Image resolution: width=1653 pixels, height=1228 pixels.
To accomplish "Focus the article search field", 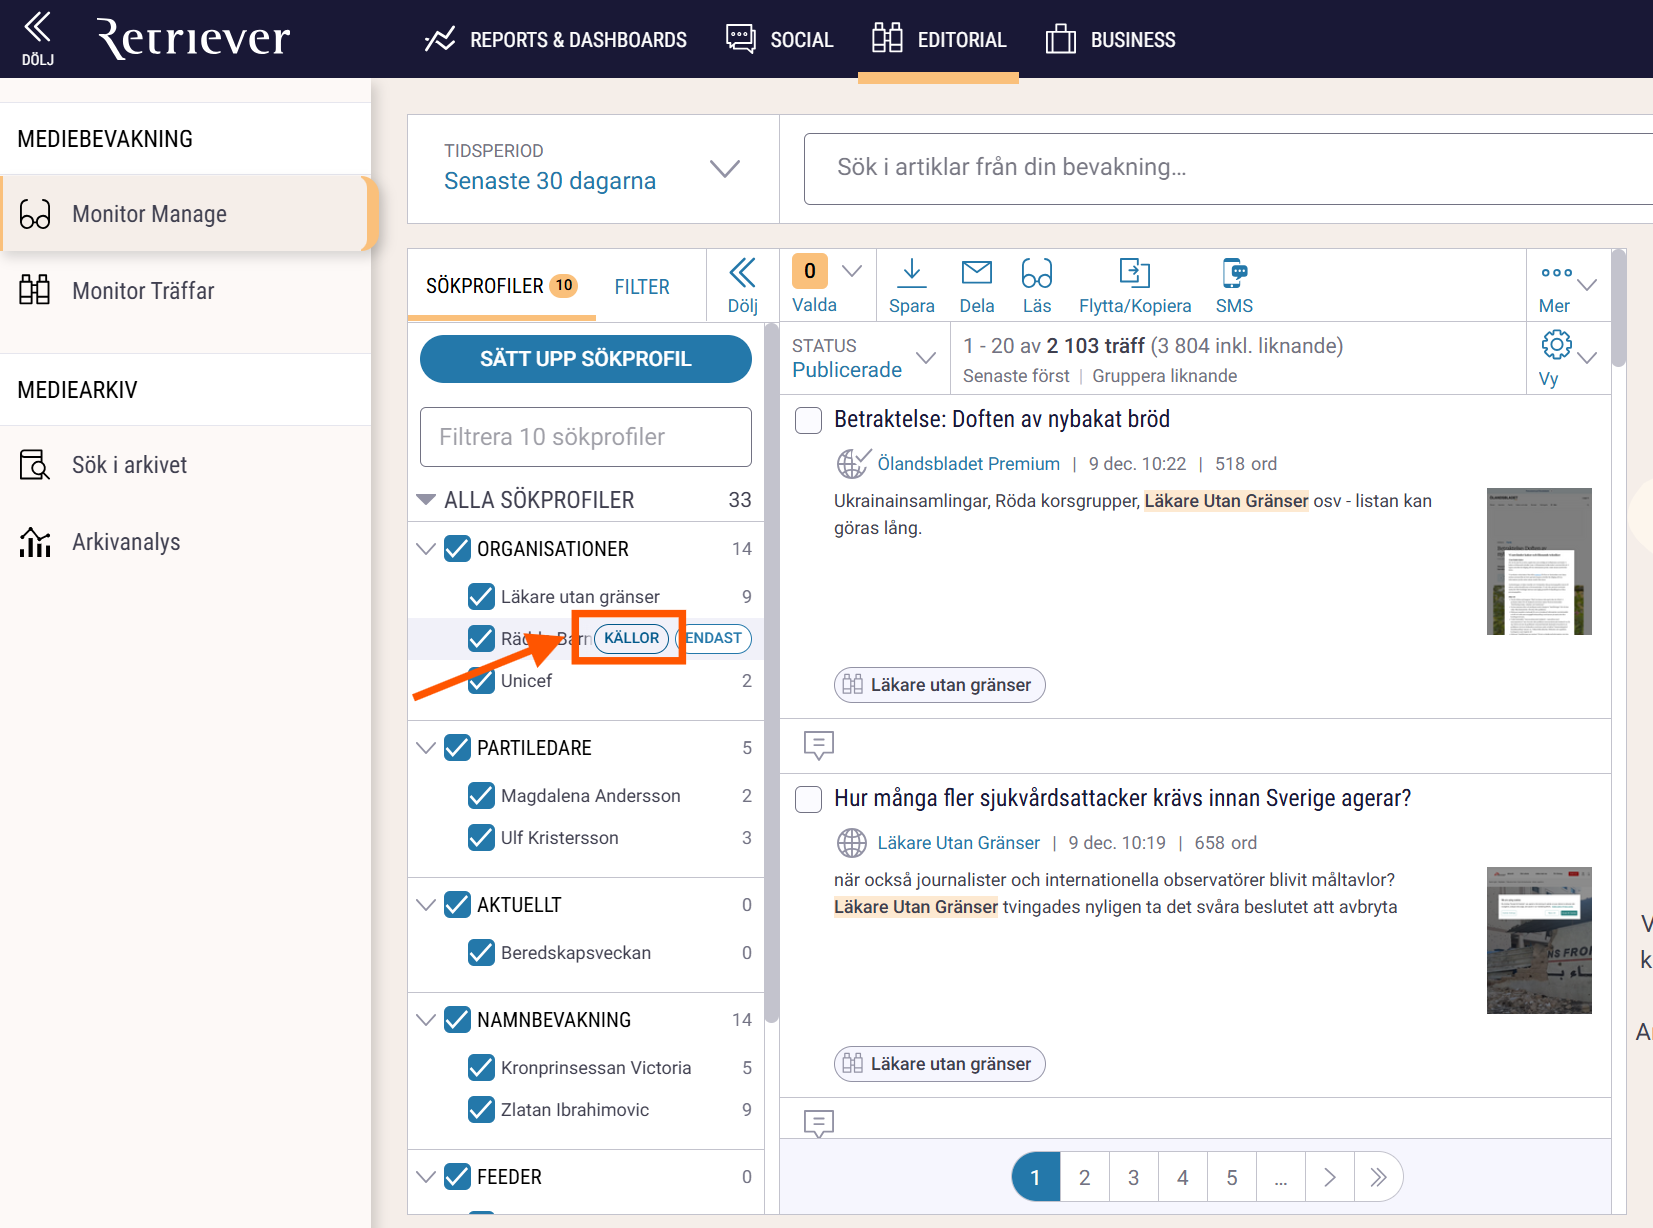I will tap(1228, 168).
